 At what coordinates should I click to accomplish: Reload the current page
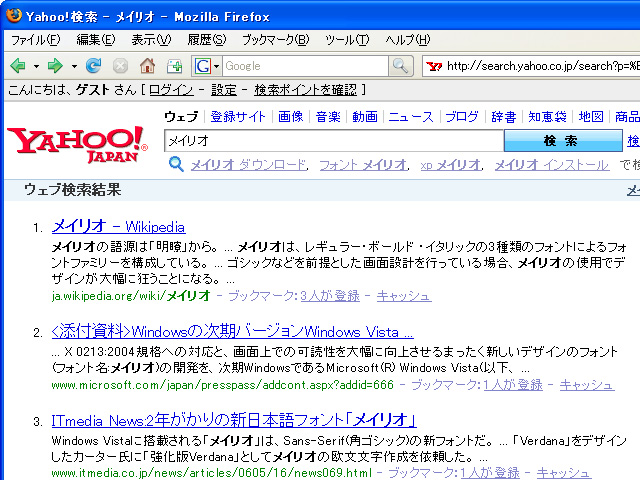click(x=94, y=66)
